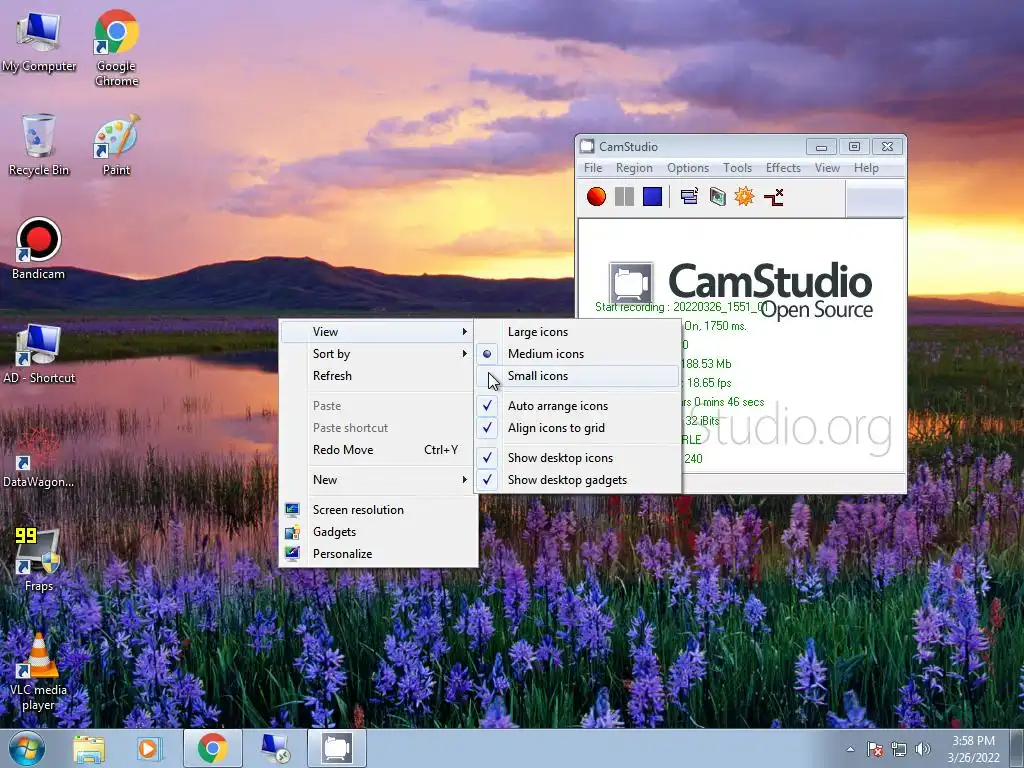The width and height of the screenshot is (1024, 768).
Task: Click the volume speaker tray icon
Action: pyautogui.click(x=922, y=749)
